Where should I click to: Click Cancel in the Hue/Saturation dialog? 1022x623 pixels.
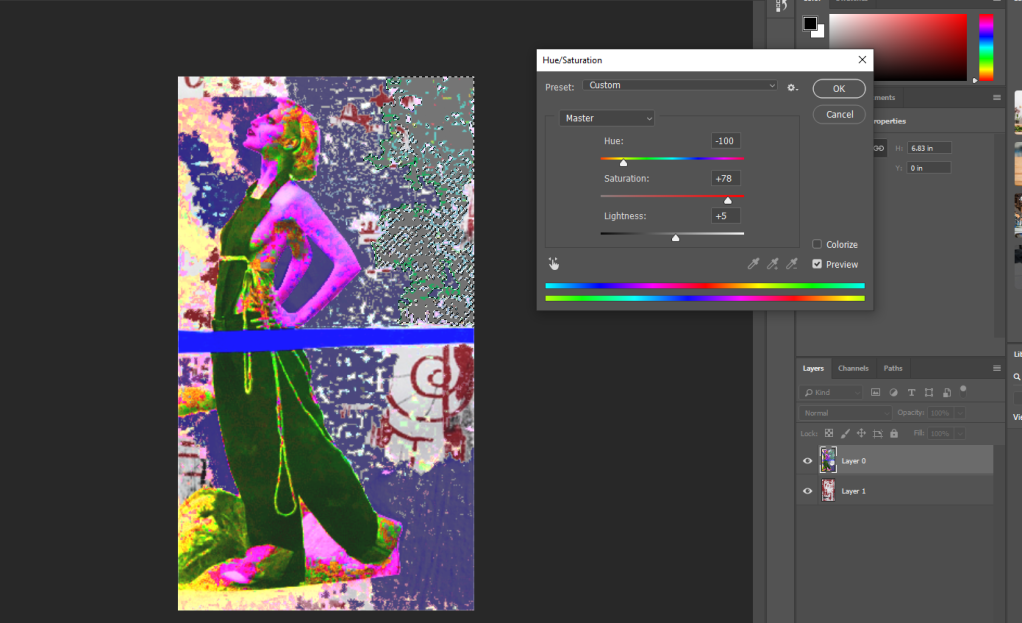[x=839, y=115]
